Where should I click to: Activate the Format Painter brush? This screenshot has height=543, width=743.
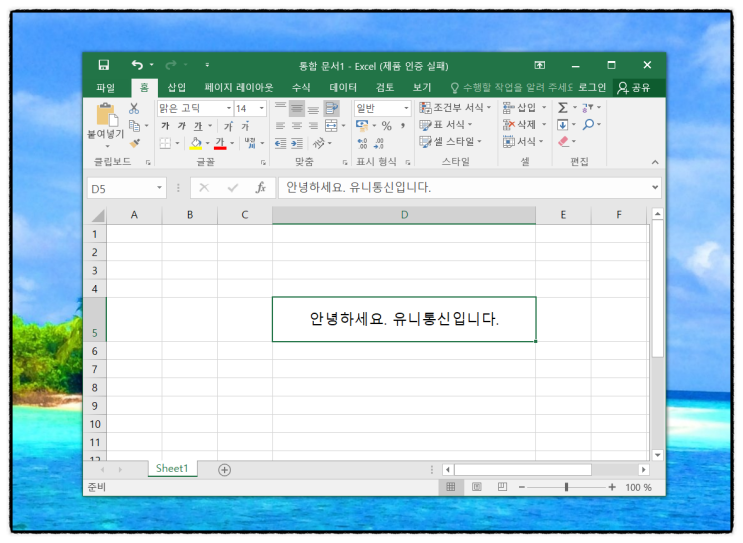pos(135,143)
